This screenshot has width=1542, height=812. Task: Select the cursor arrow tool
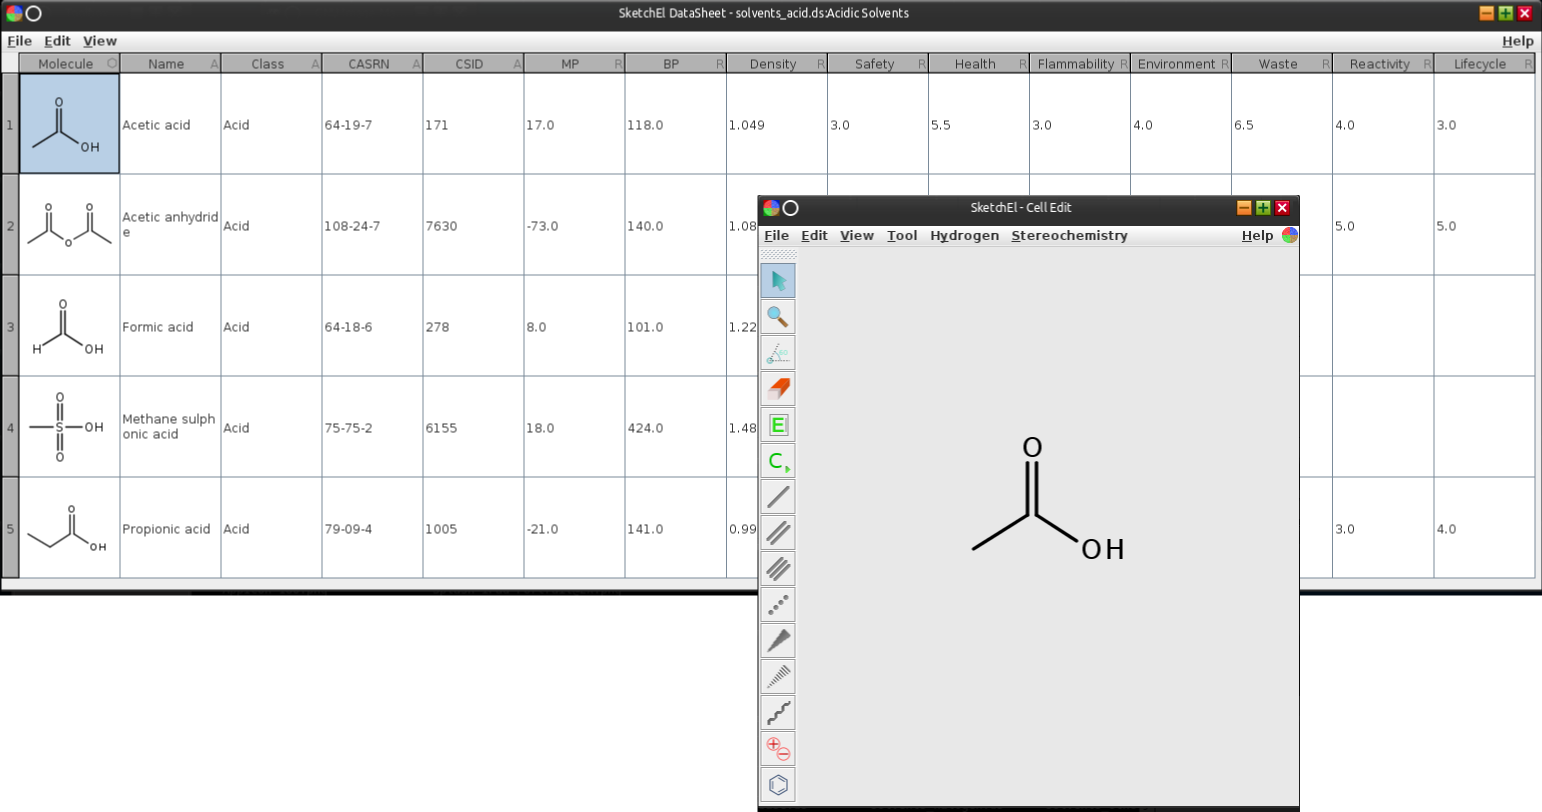[778, 281]
